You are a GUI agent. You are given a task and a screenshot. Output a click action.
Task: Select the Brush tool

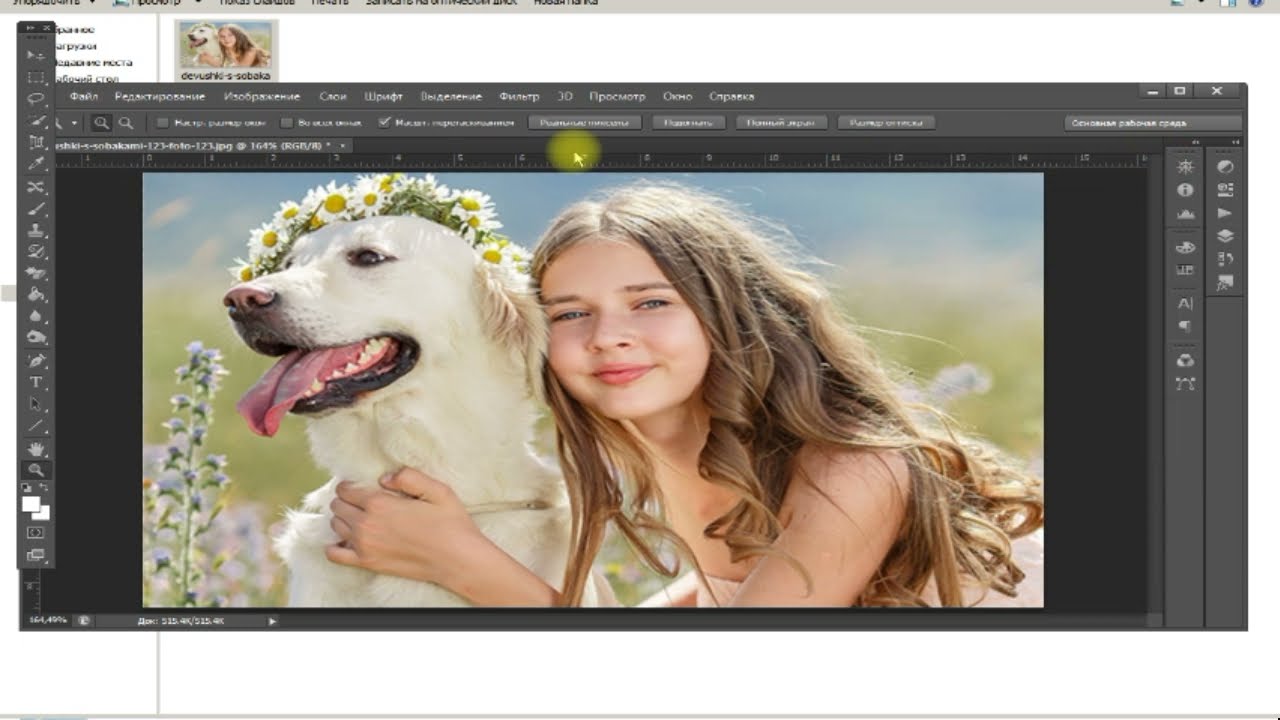click(x=36, y=209)
